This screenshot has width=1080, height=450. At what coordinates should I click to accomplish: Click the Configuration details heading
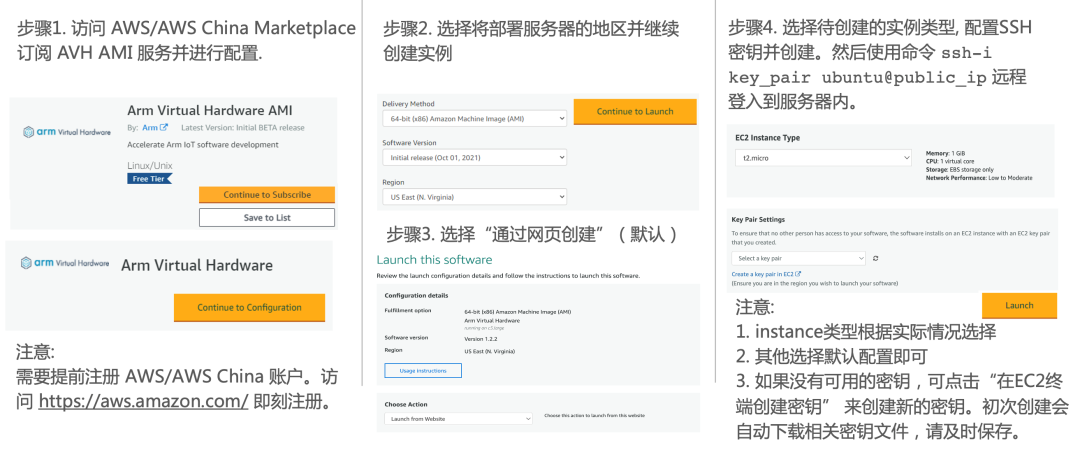click(x=416, y=296)
